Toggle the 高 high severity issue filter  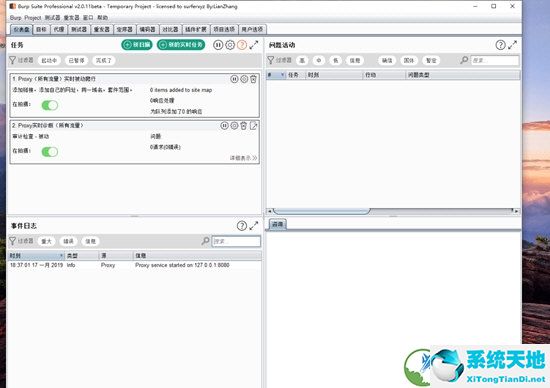coord(302,60)
